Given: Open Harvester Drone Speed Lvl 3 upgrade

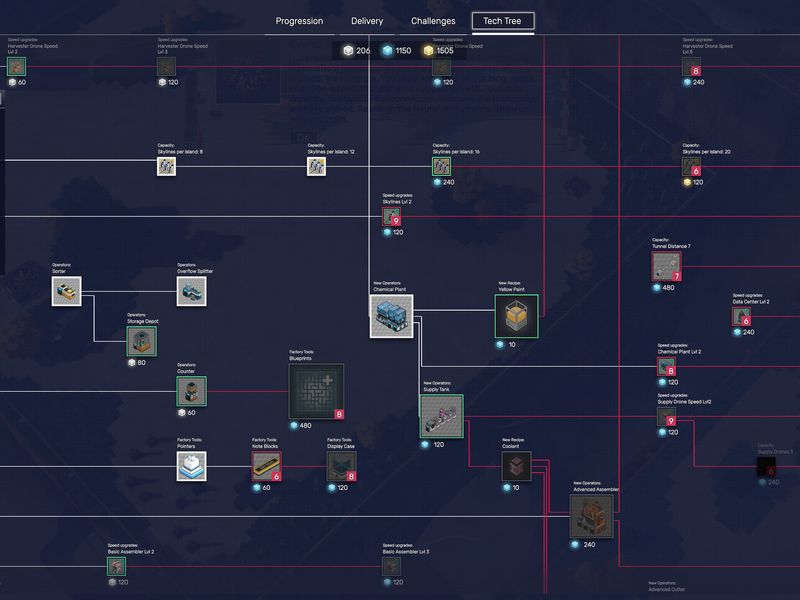Looking at the screenshot, I should pyautogui.click(x=166, y=66).
